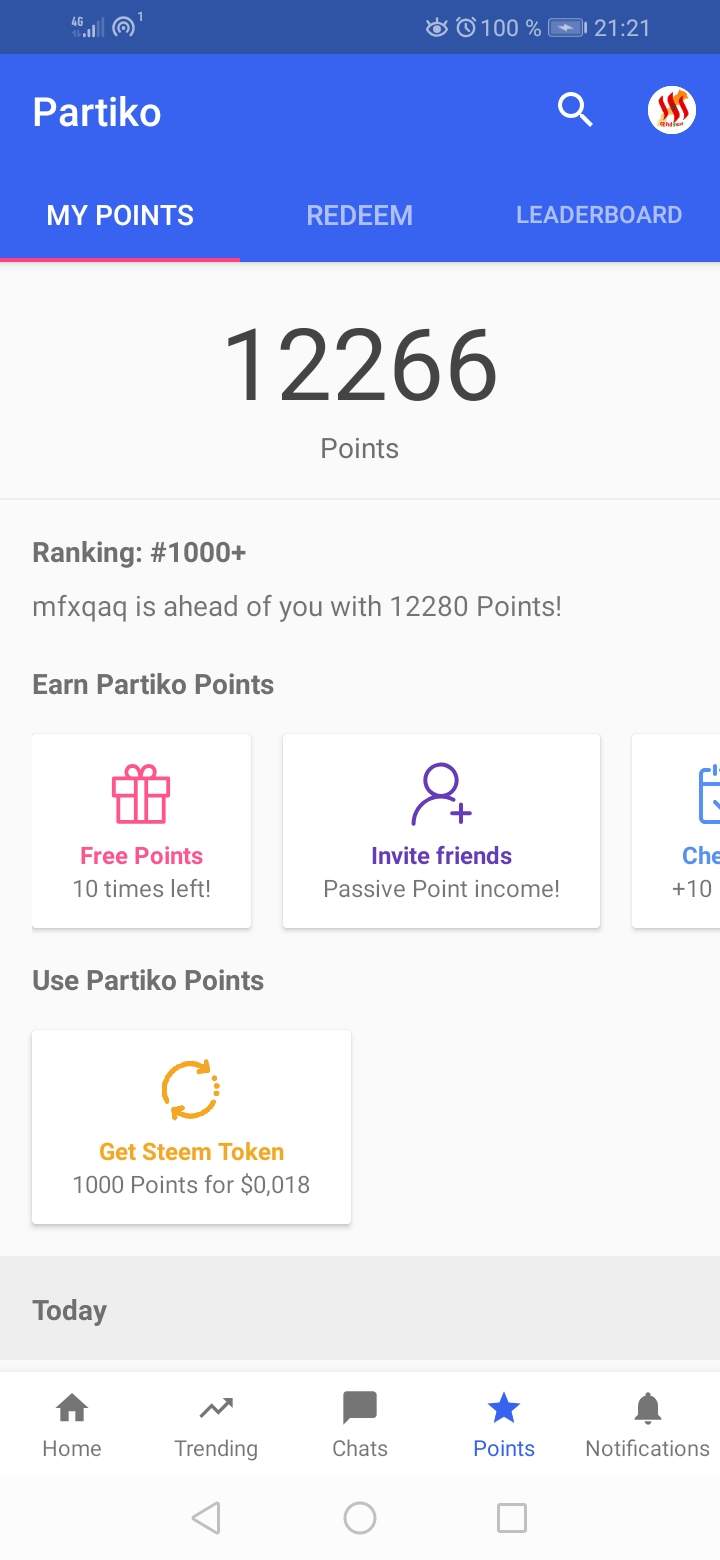720x1560 pixels.
Task: Select the MY POINTS tab
Action: click(x=120, y=215)
